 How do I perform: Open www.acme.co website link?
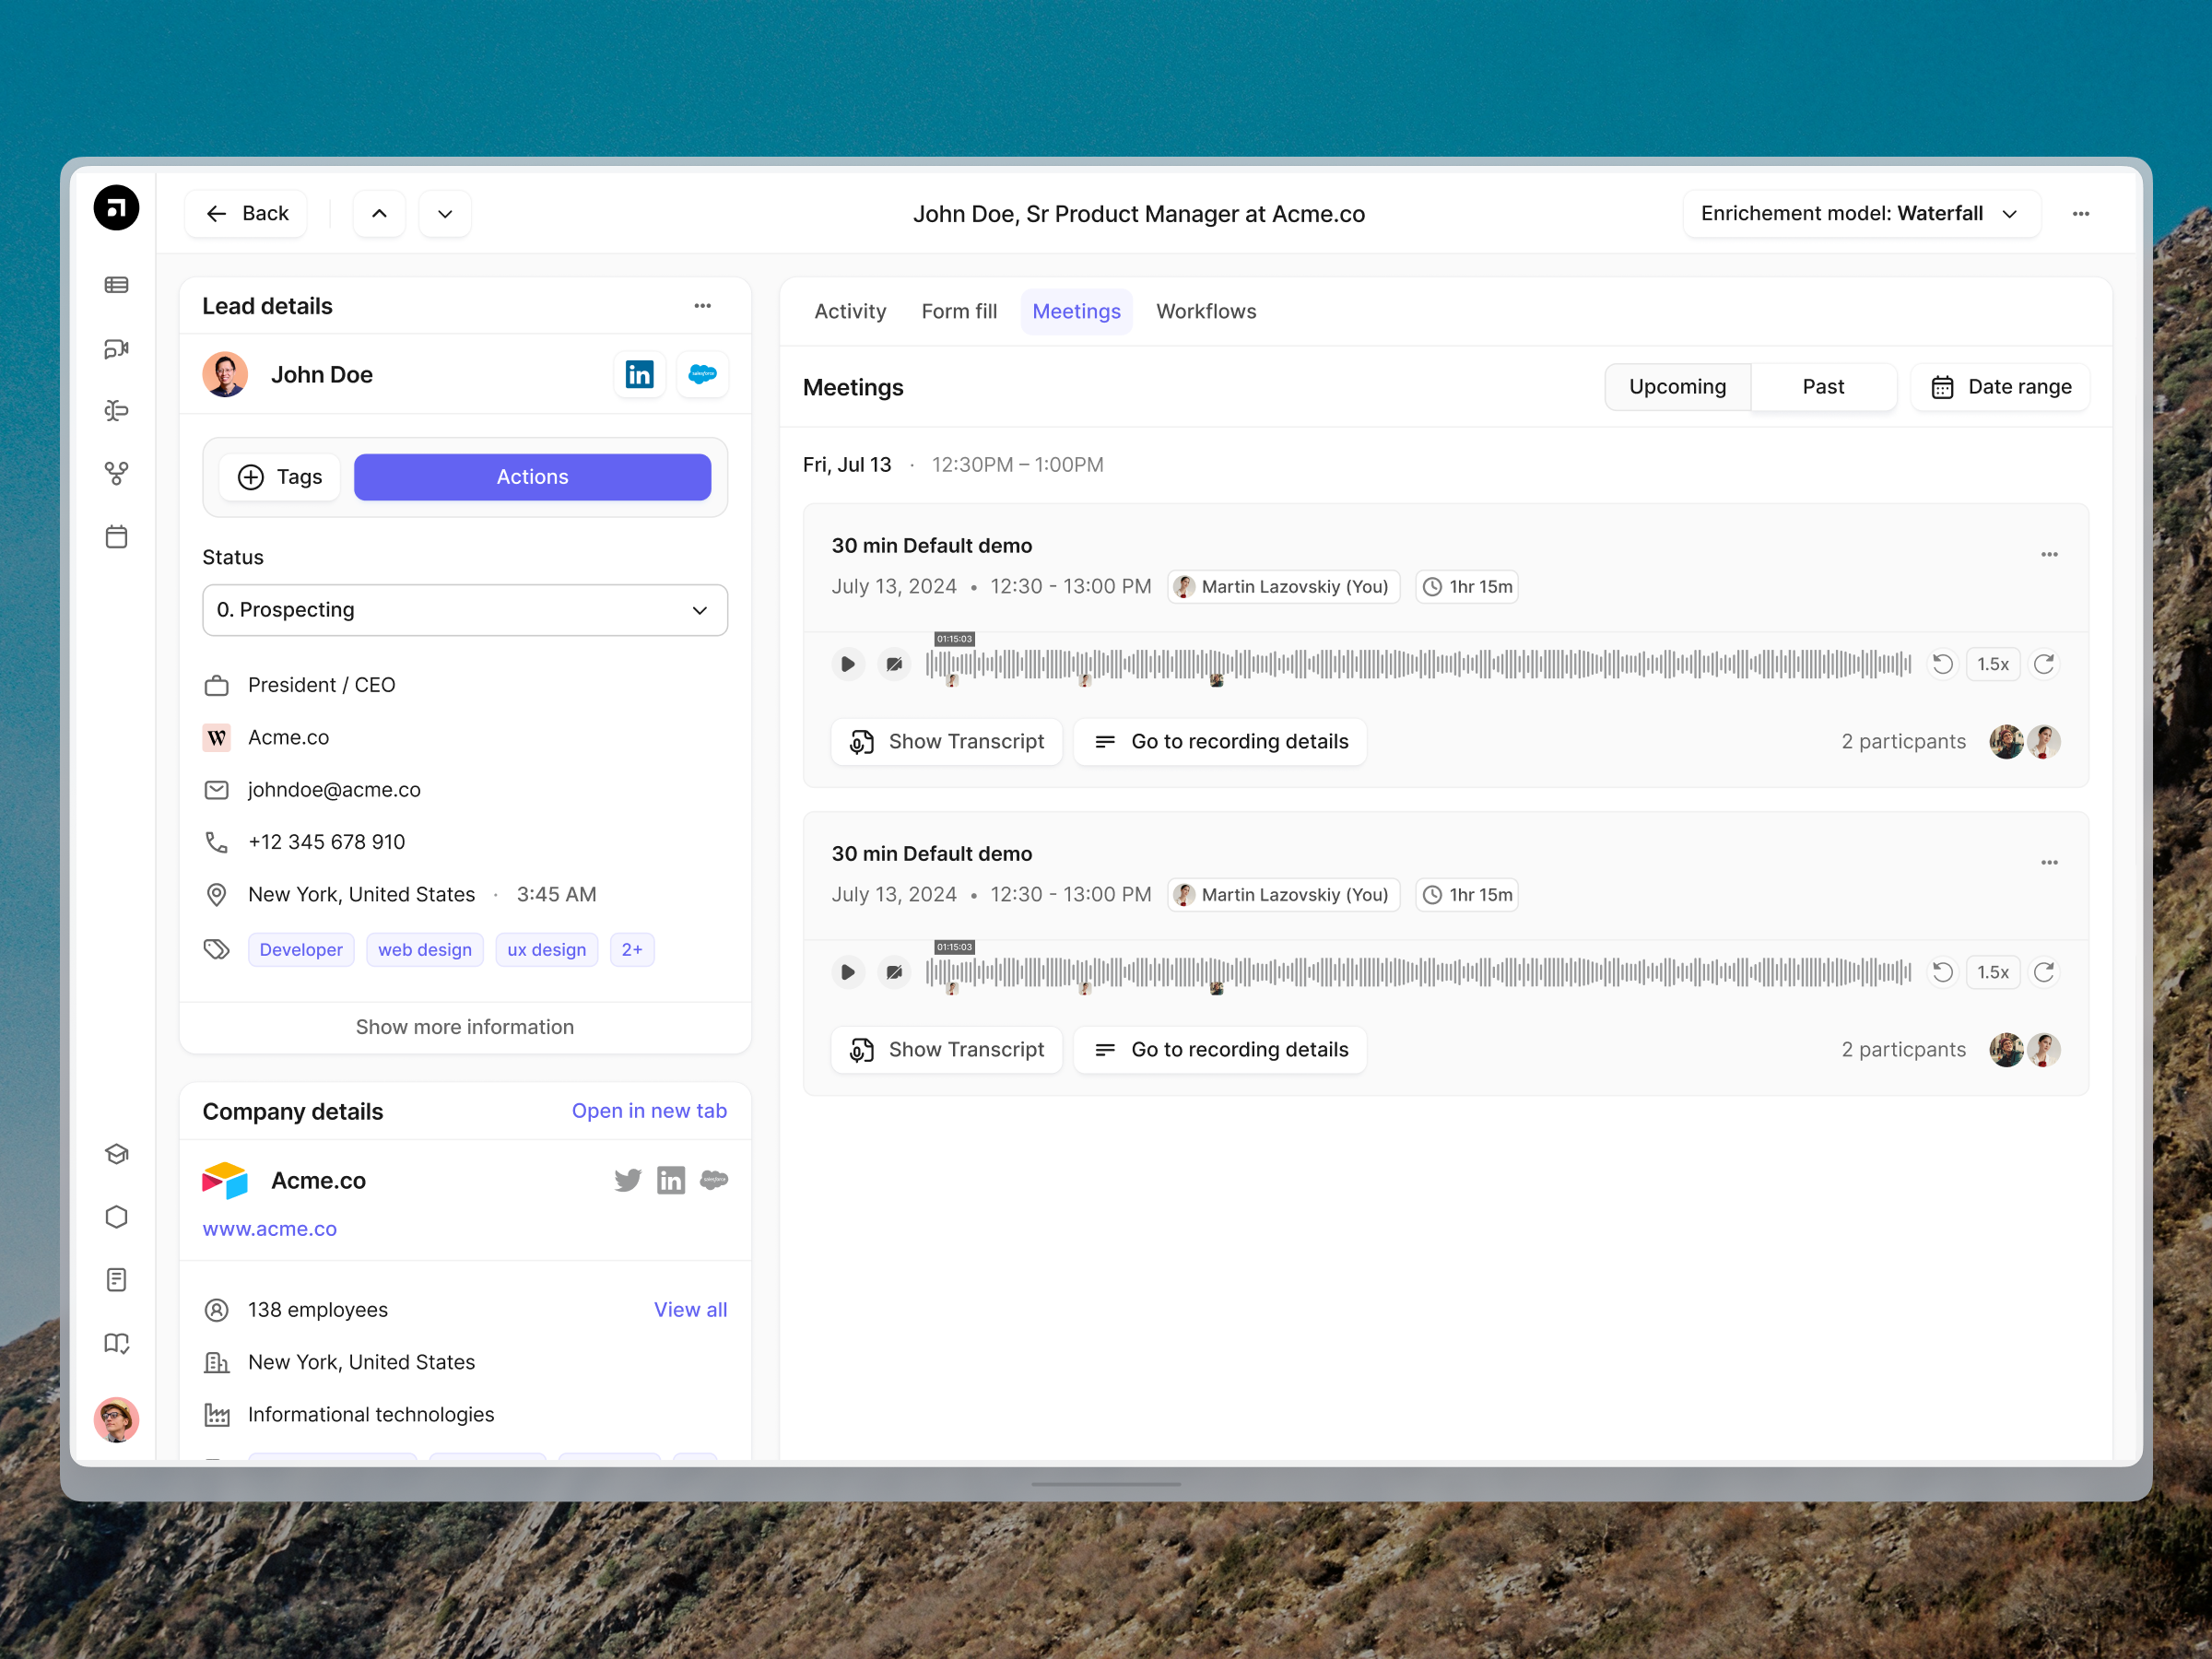[269, 1228]
